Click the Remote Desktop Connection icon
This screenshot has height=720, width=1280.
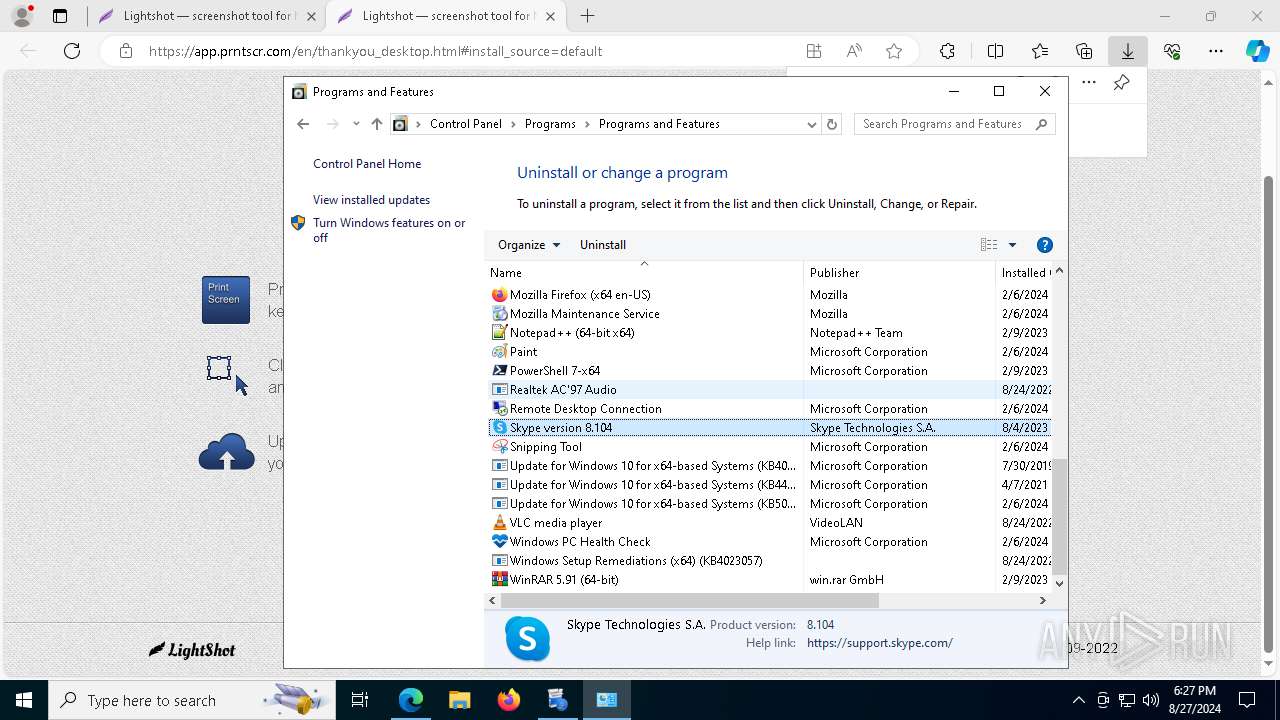pyautogui.click(x=500, y=409)
